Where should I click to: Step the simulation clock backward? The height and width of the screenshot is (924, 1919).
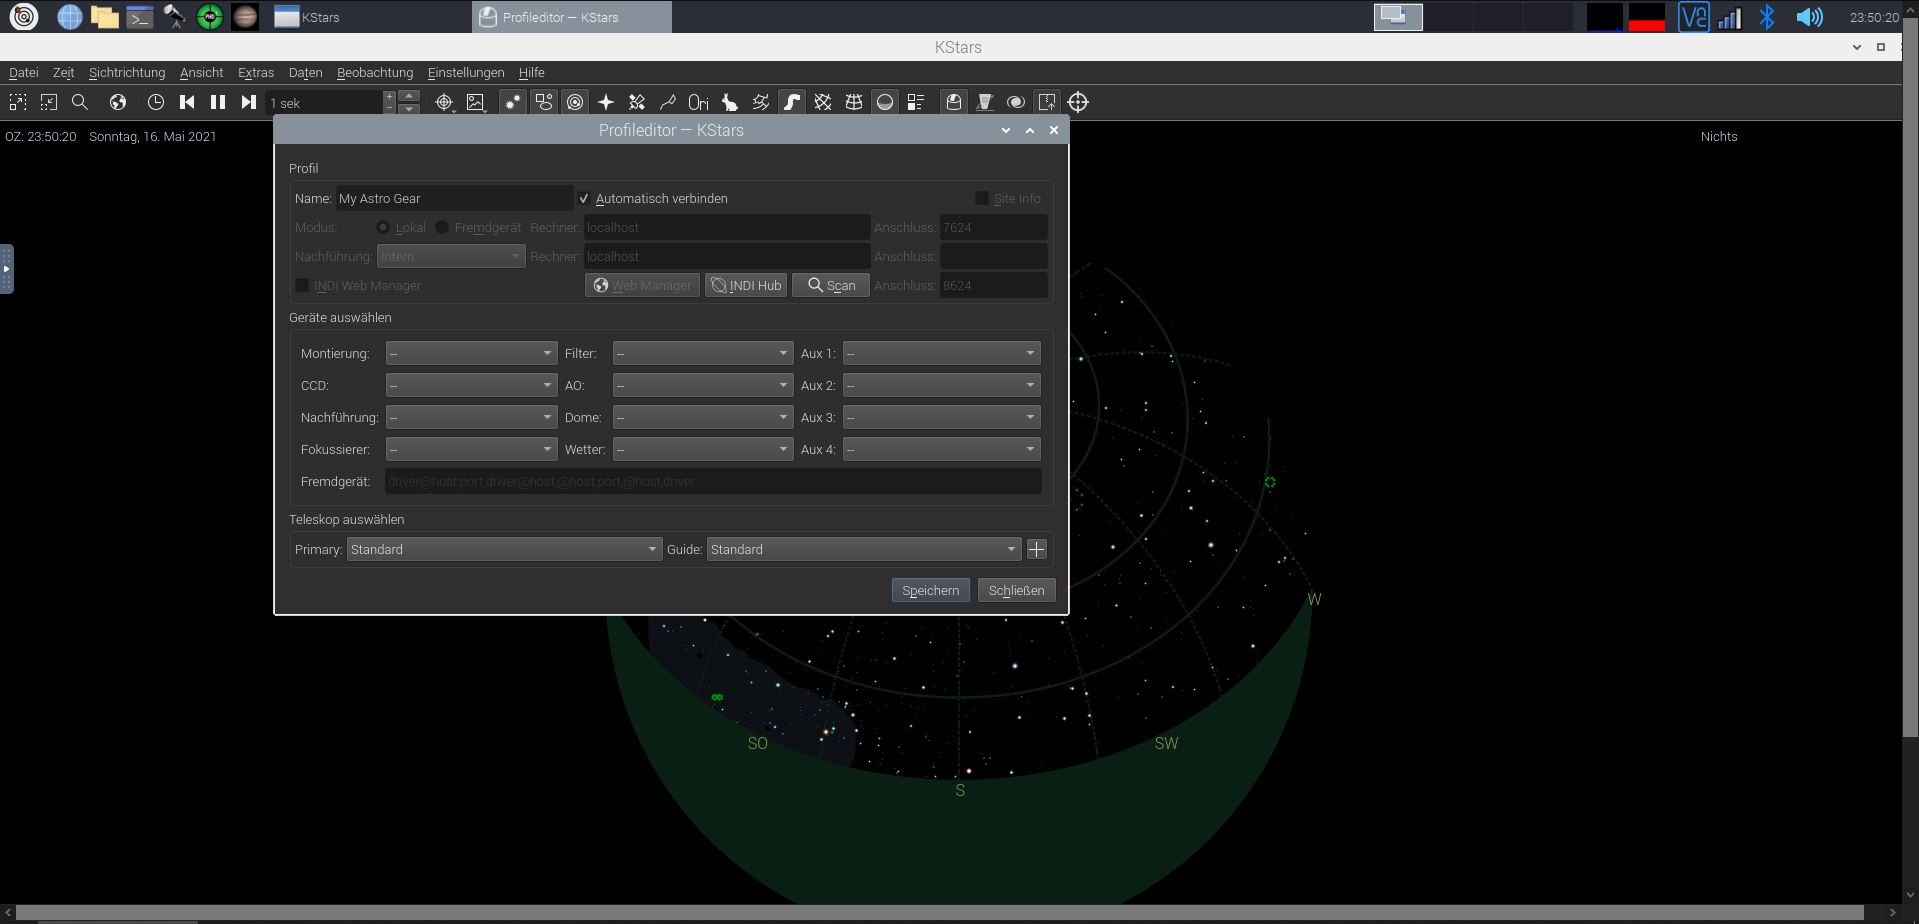187,102
